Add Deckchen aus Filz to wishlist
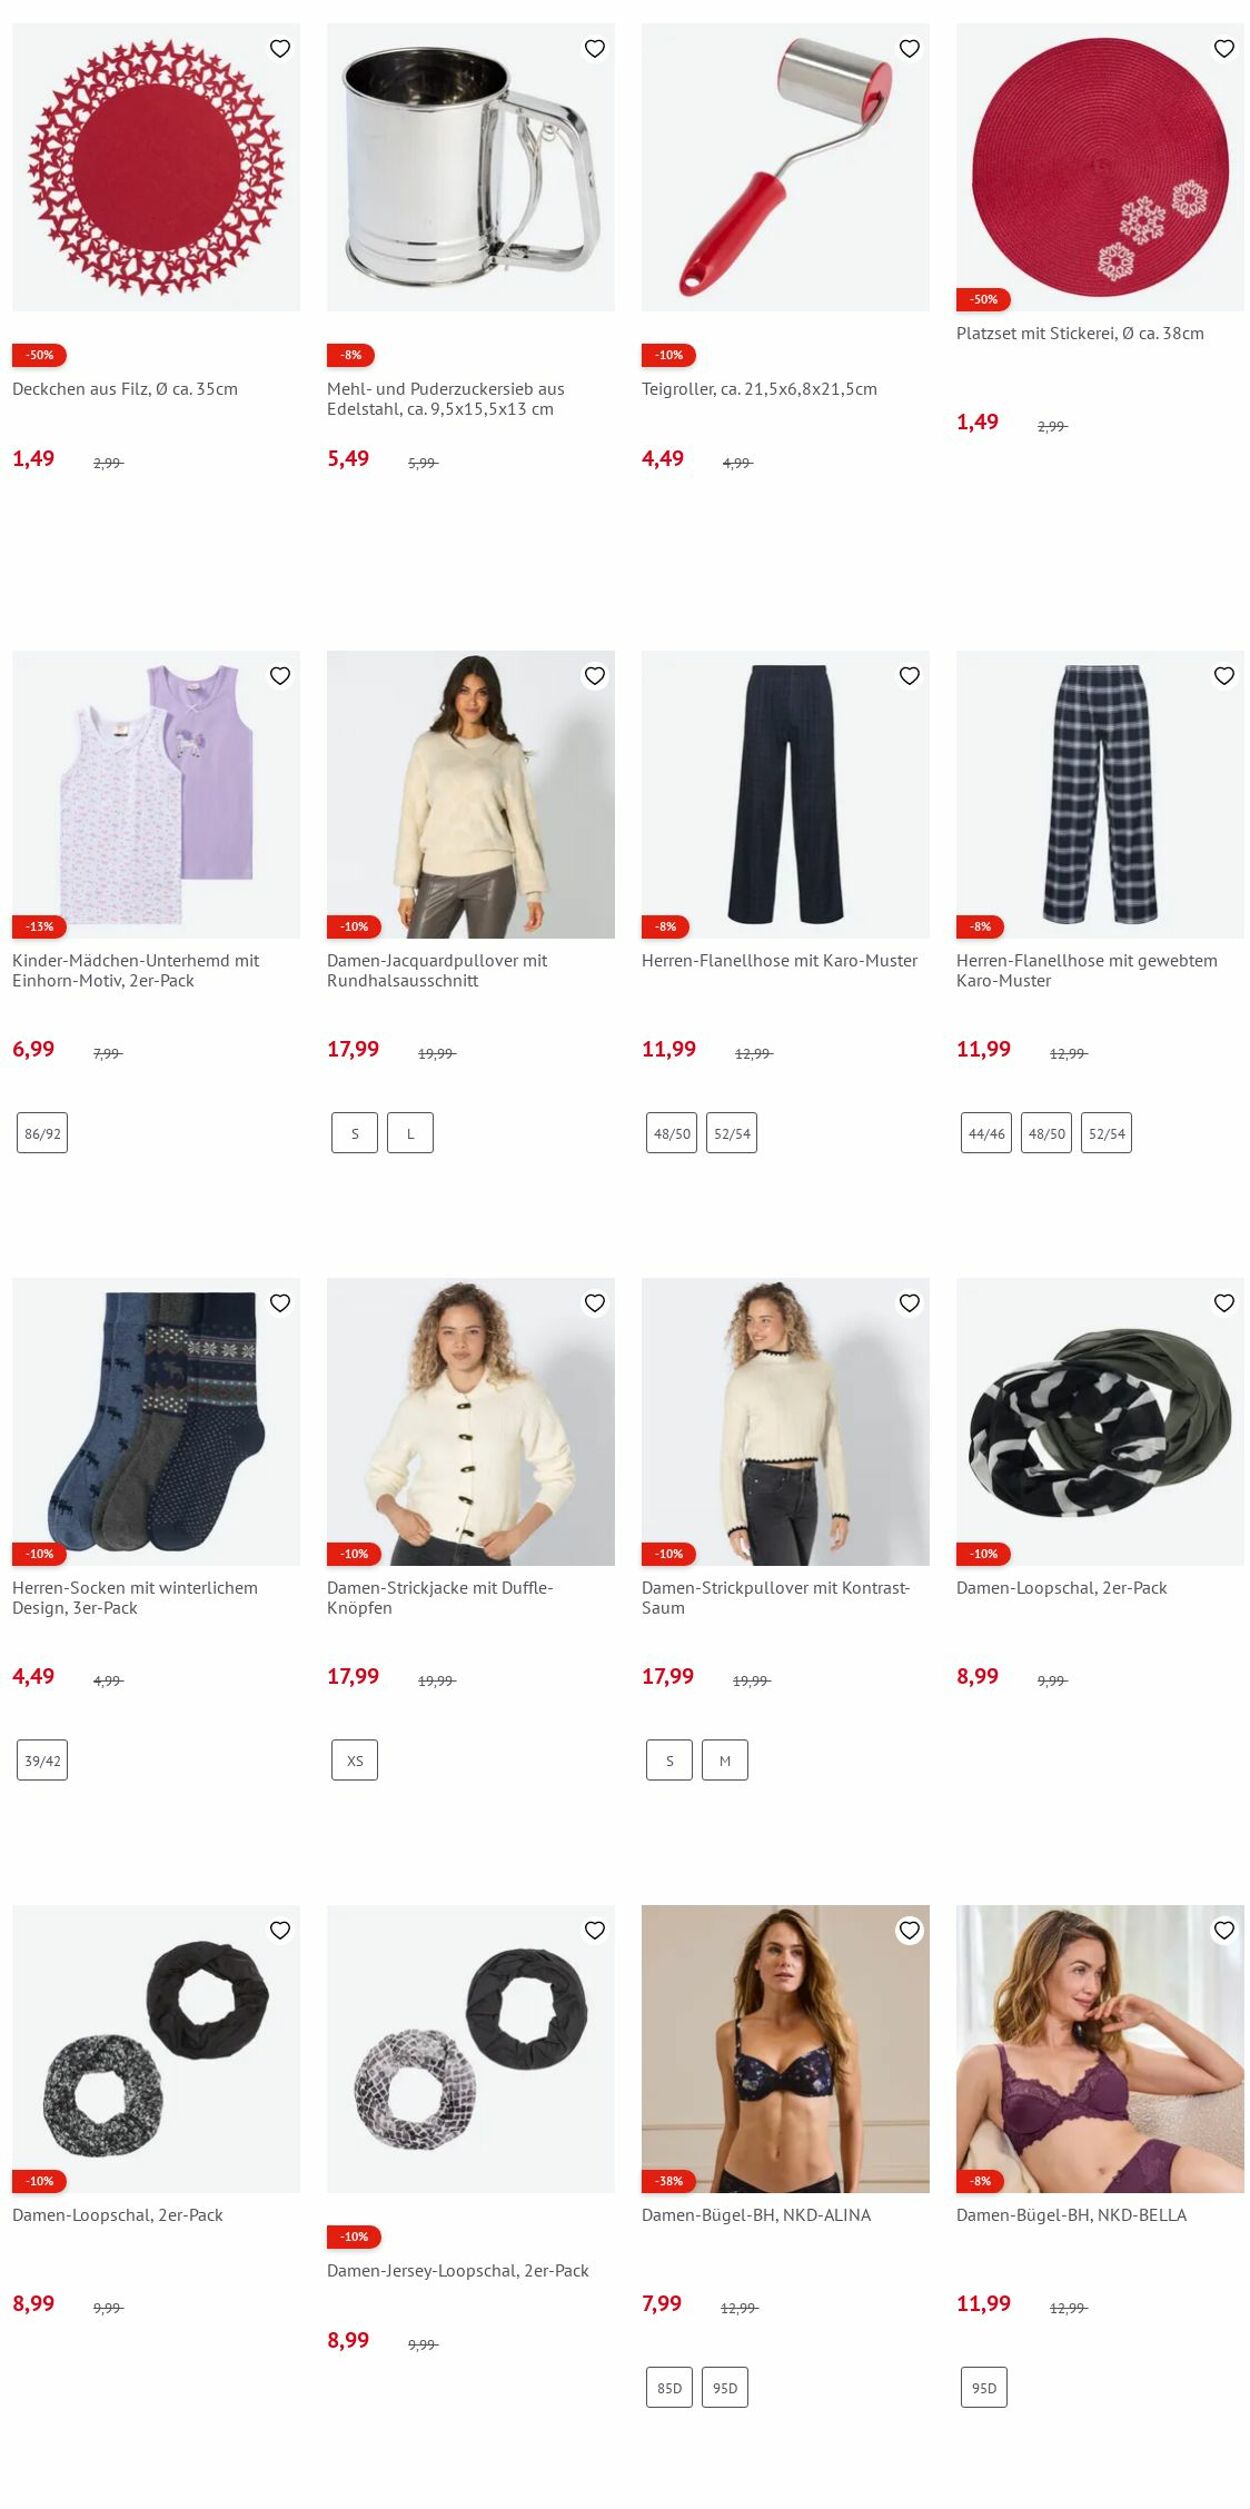Screen dimensions: 1250x2509 pos(280,48)
